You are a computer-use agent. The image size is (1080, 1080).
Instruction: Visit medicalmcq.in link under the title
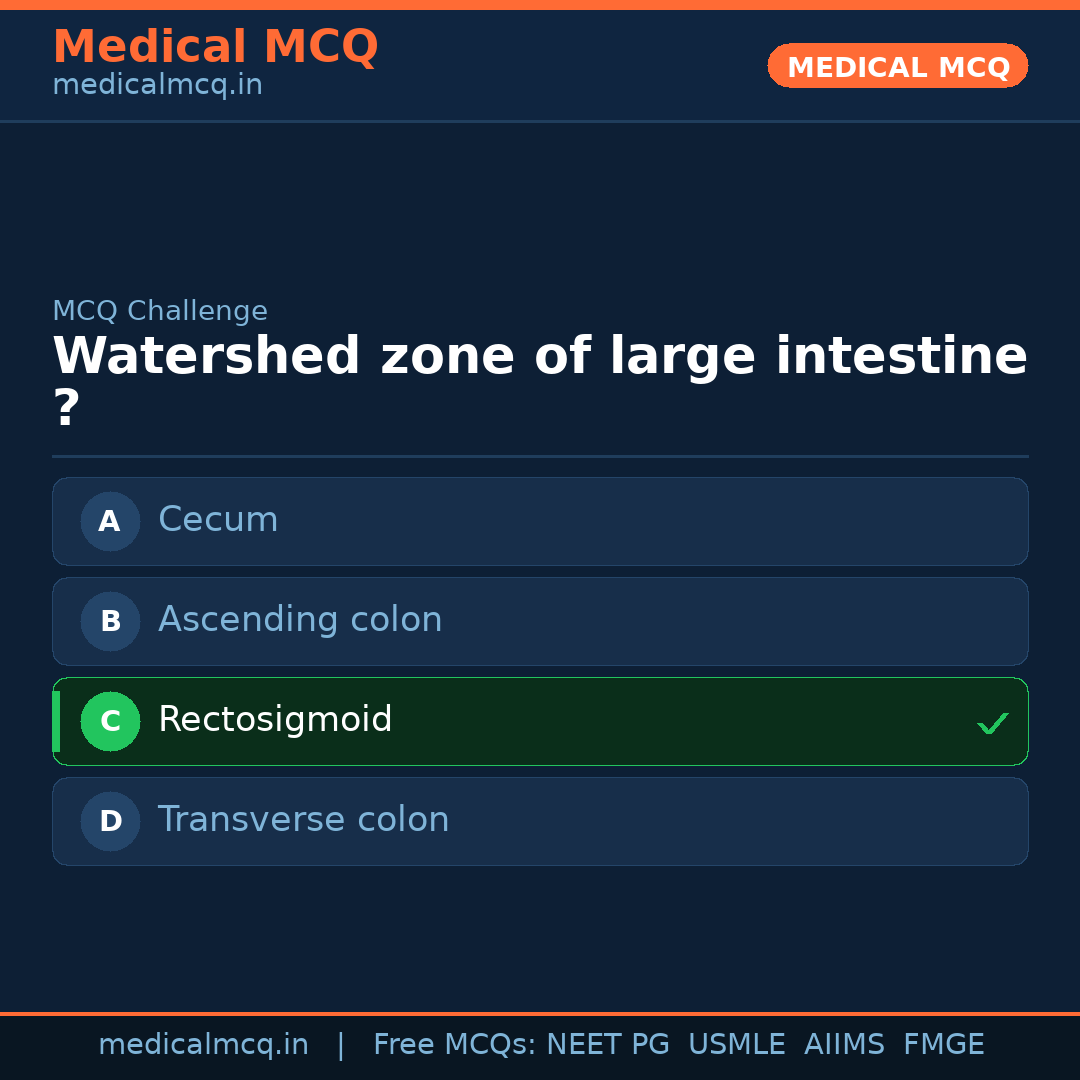(x=157, y=86)
